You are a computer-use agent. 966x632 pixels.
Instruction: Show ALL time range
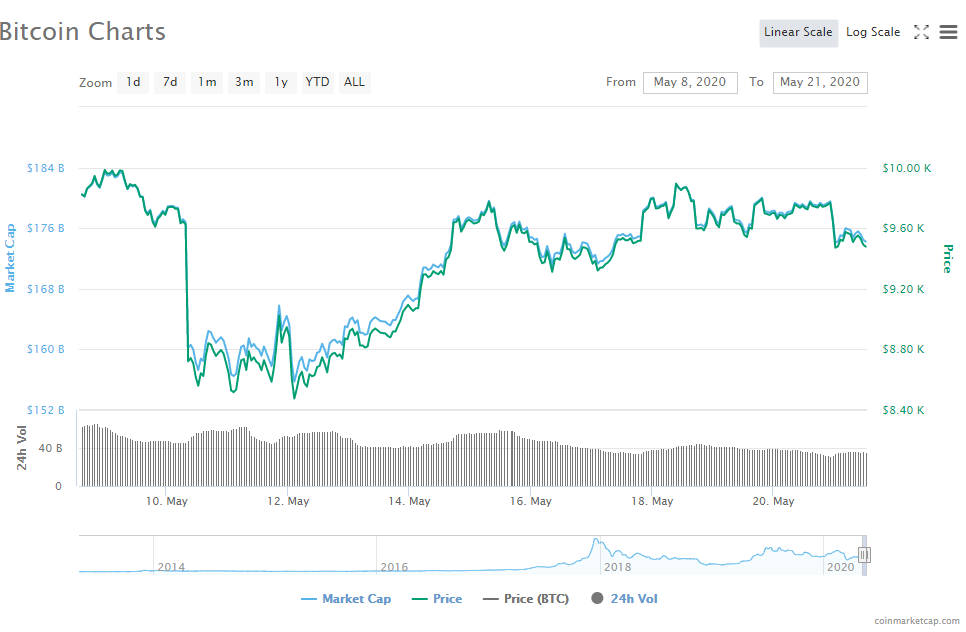click(x=354, y=82)
